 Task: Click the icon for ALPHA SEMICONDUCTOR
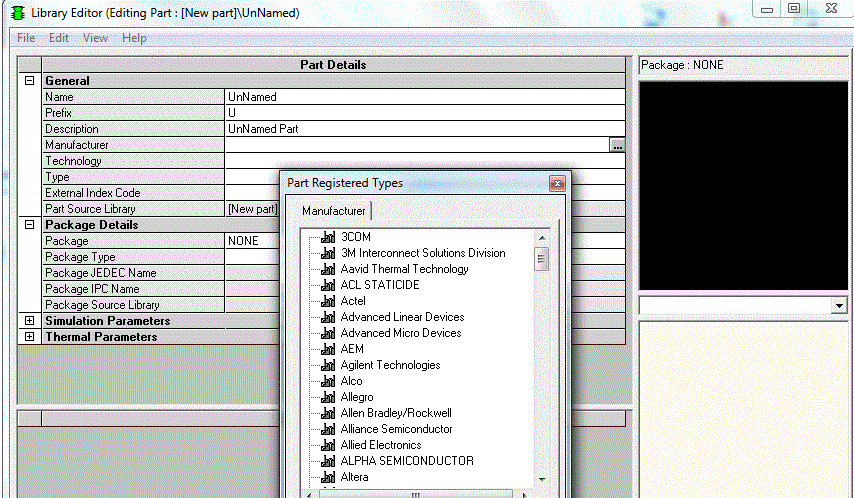coord(328,461)
